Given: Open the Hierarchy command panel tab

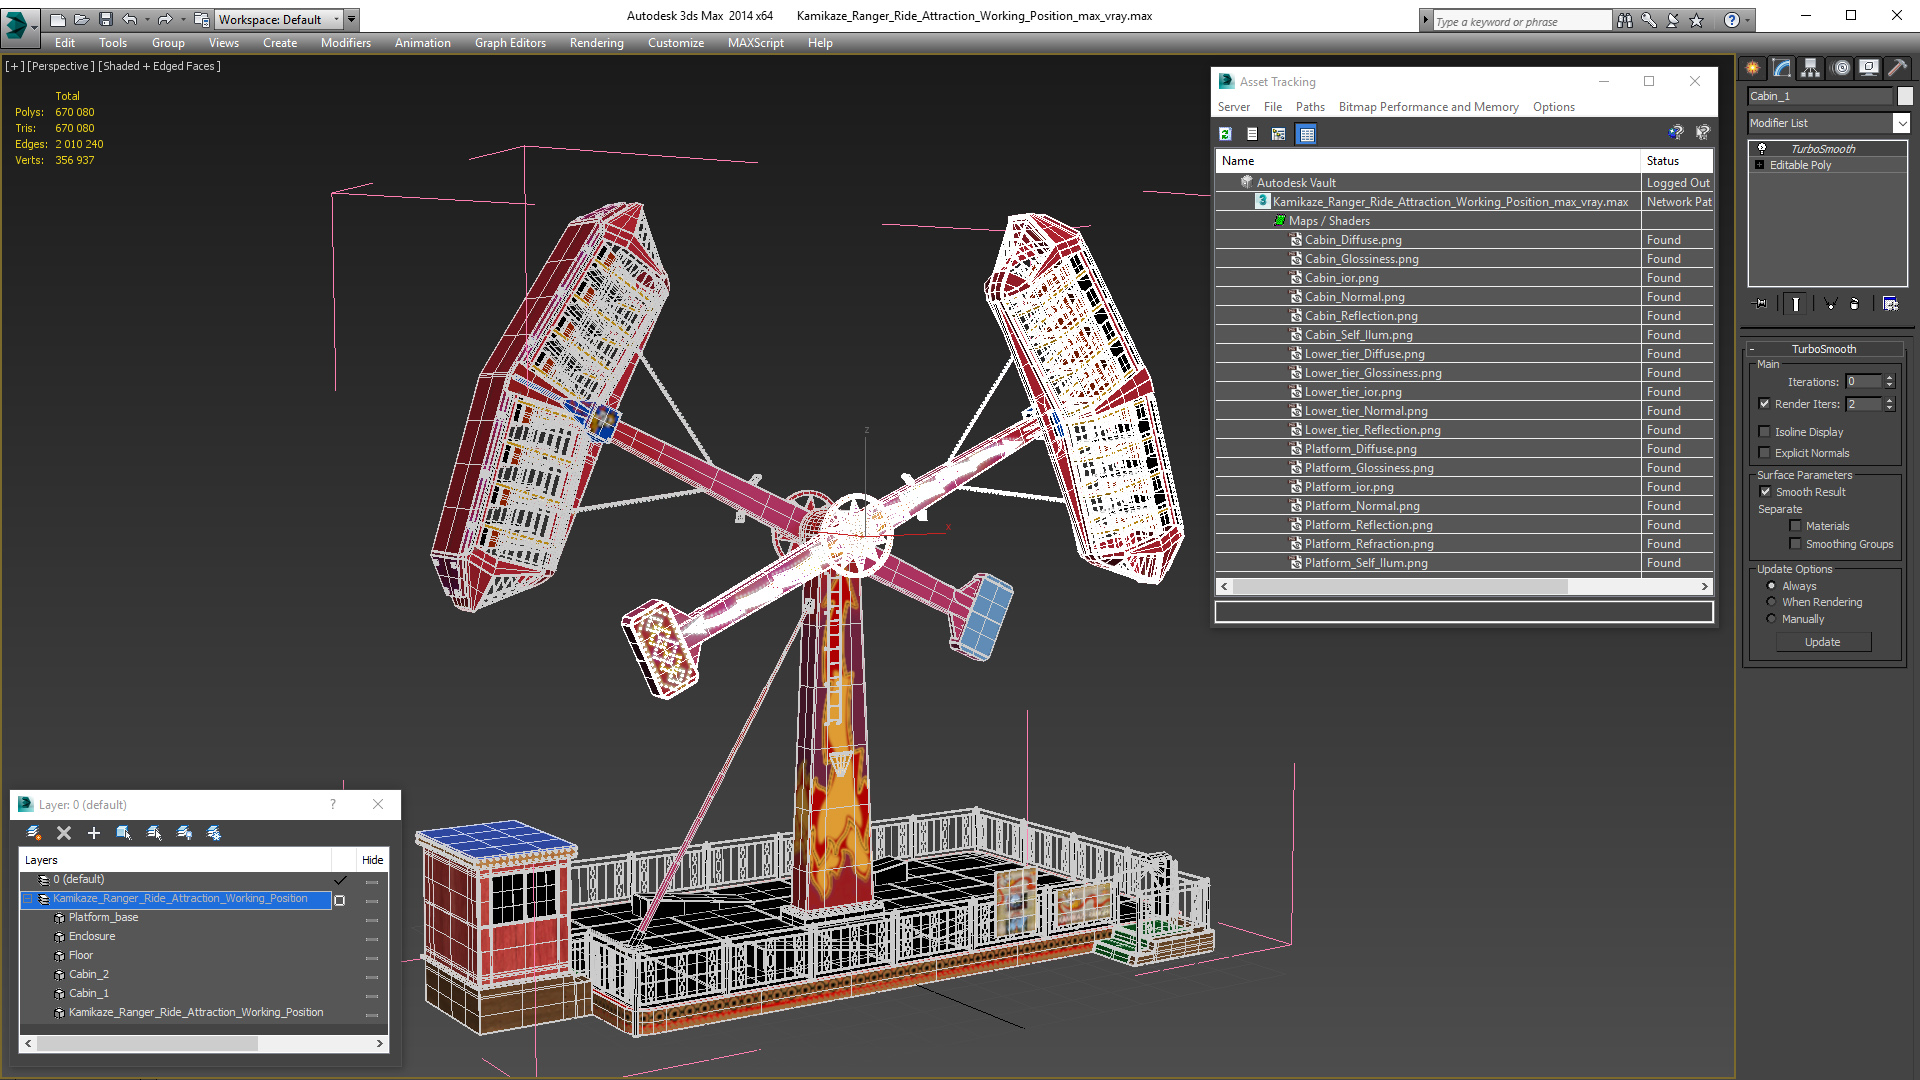Looking at the screenshot, I should (x=1811, y=68).
